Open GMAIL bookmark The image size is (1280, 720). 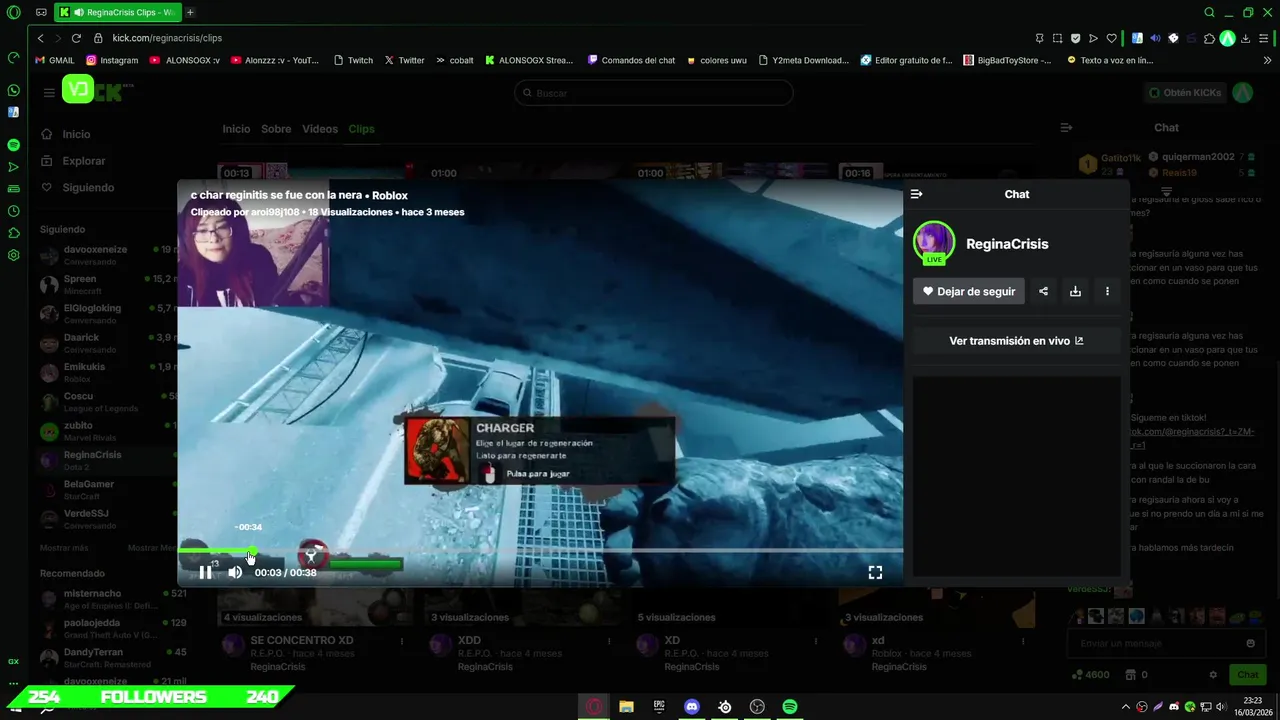coord(55,60)
